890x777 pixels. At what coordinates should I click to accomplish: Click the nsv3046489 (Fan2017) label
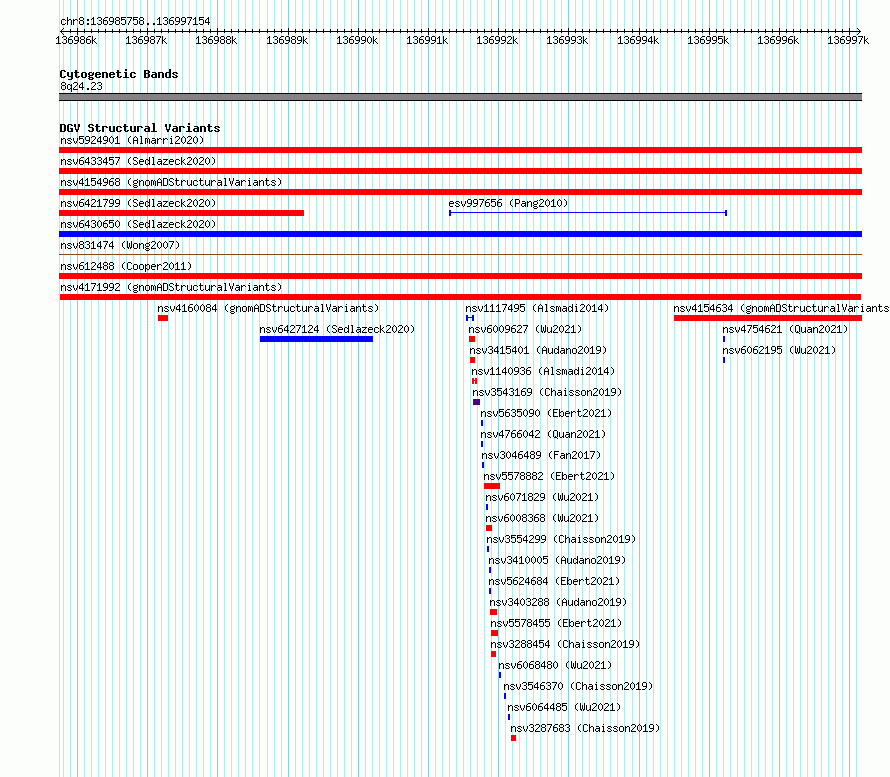[x=541, y=455]
